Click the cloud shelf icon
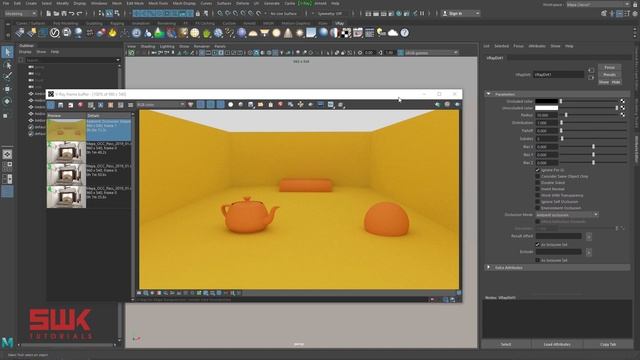Screen dimensions: 640x360 [x=393, y=33]
